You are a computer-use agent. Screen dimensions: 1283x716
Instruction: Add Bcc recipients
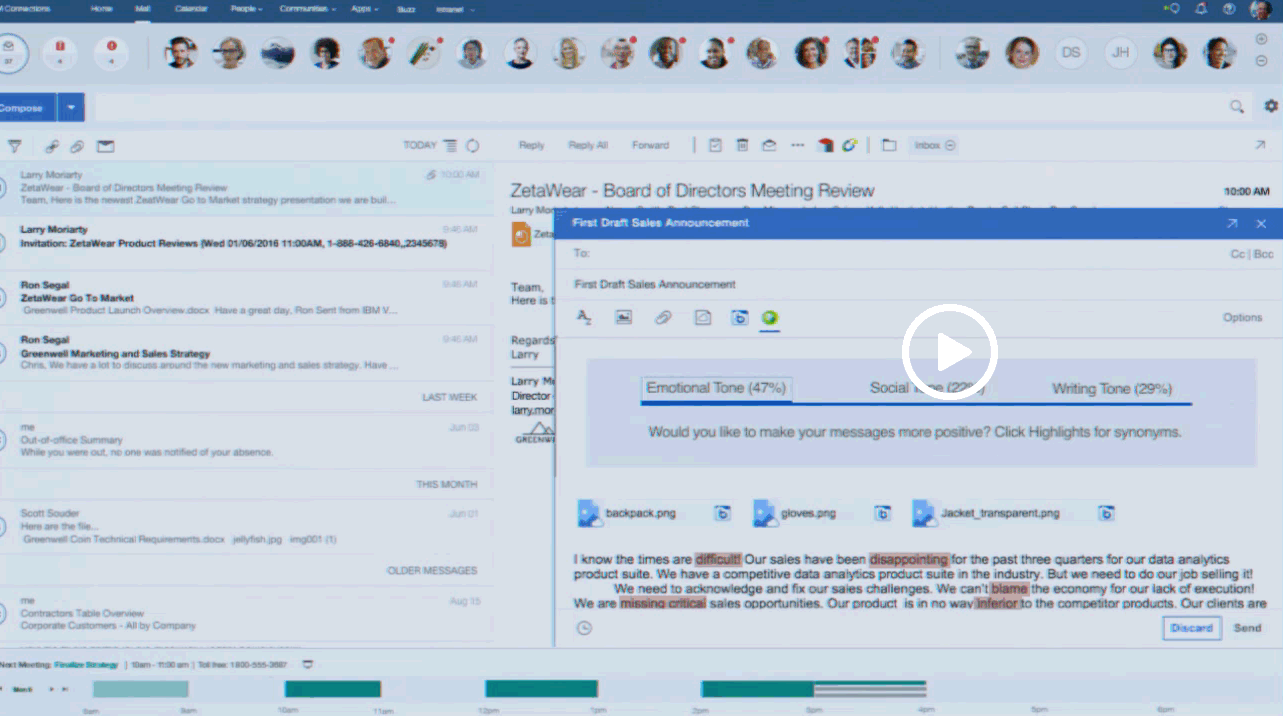pos(1264,255)
